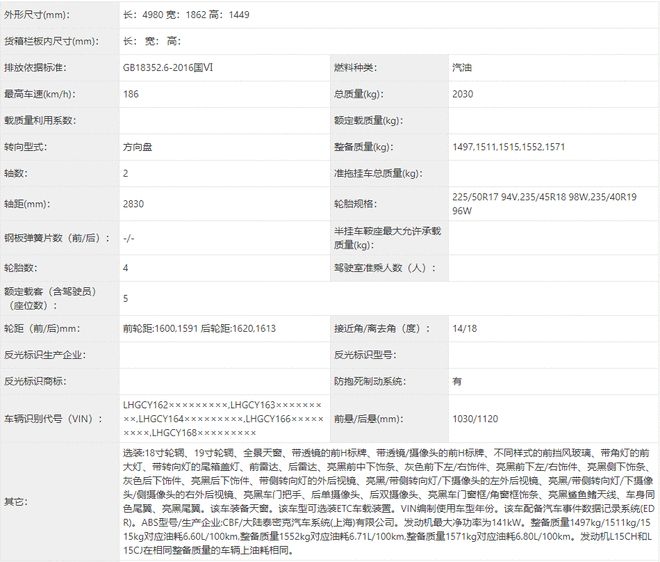The height and width of the screenshot is (562, 660).
Task: Click the 轮距（前/后)mm label
Action: click(42, 328)
